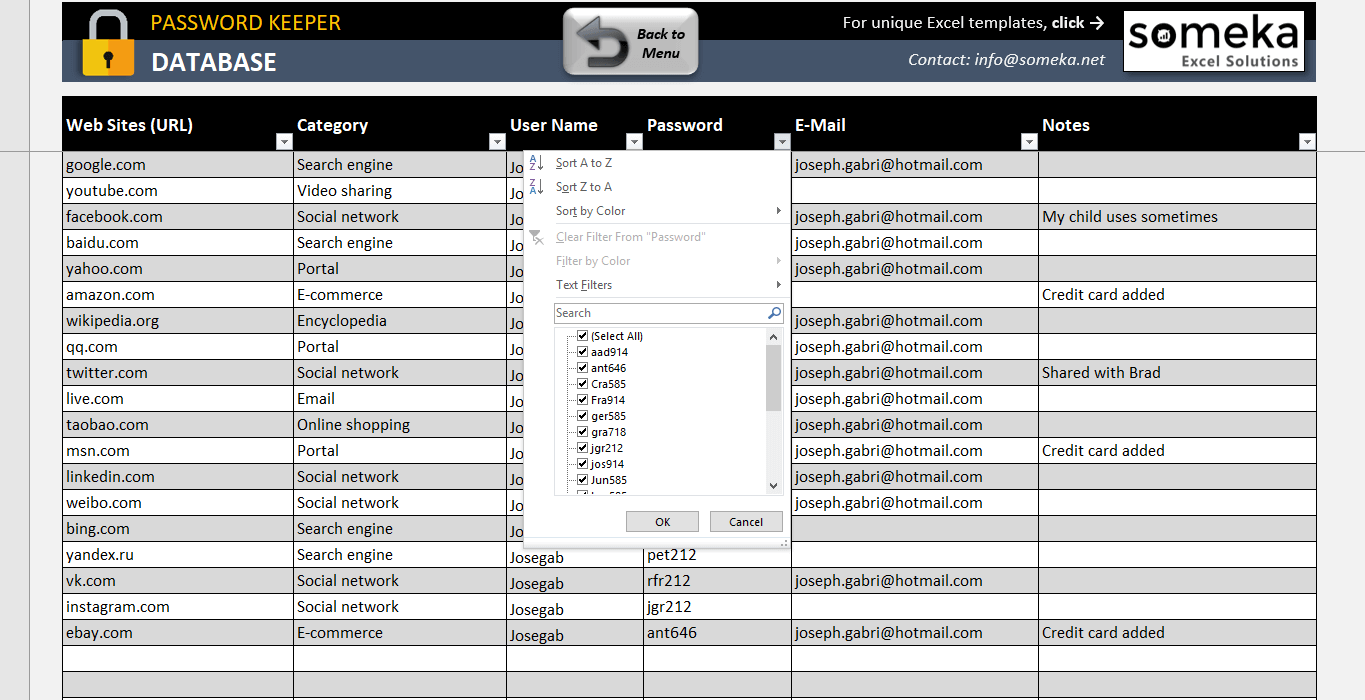1365x700 pixels.
Task: Click the search magnifier icon
Action: 774,313
